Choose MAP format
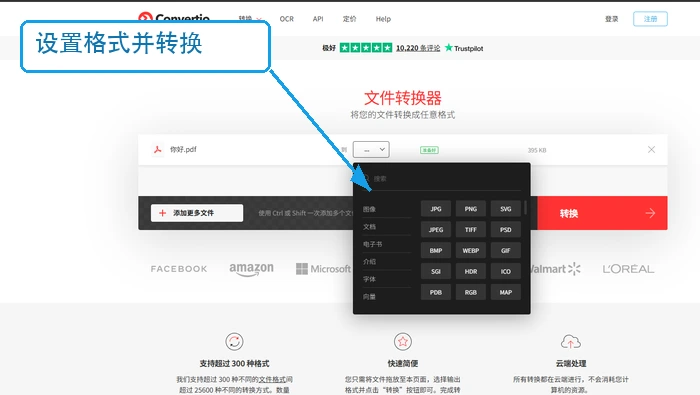This screenshot has height=395, width=700. [x=505, y=292]
